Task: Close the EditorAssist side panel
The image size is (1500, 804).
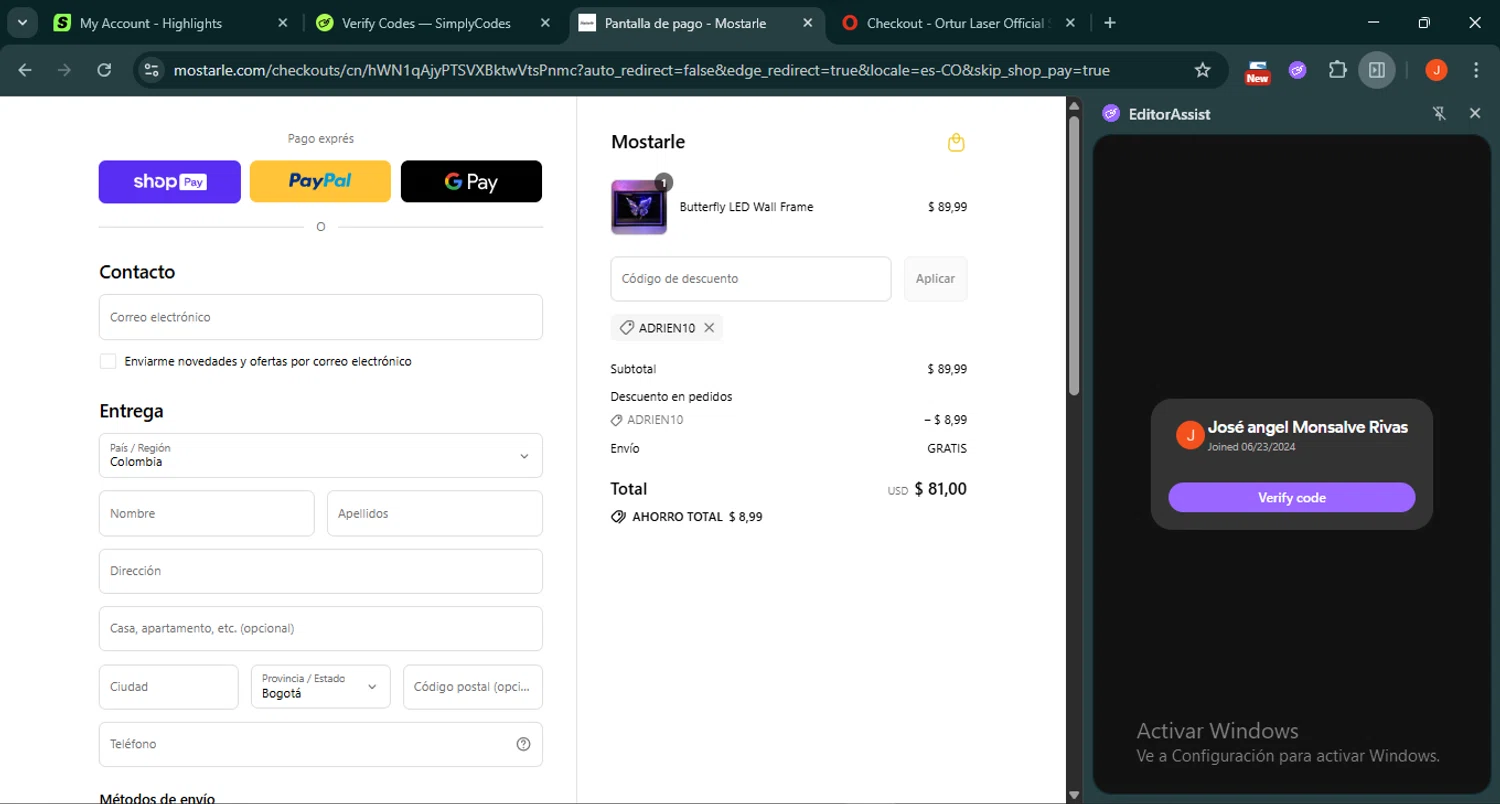Action: pos(1475,114)
